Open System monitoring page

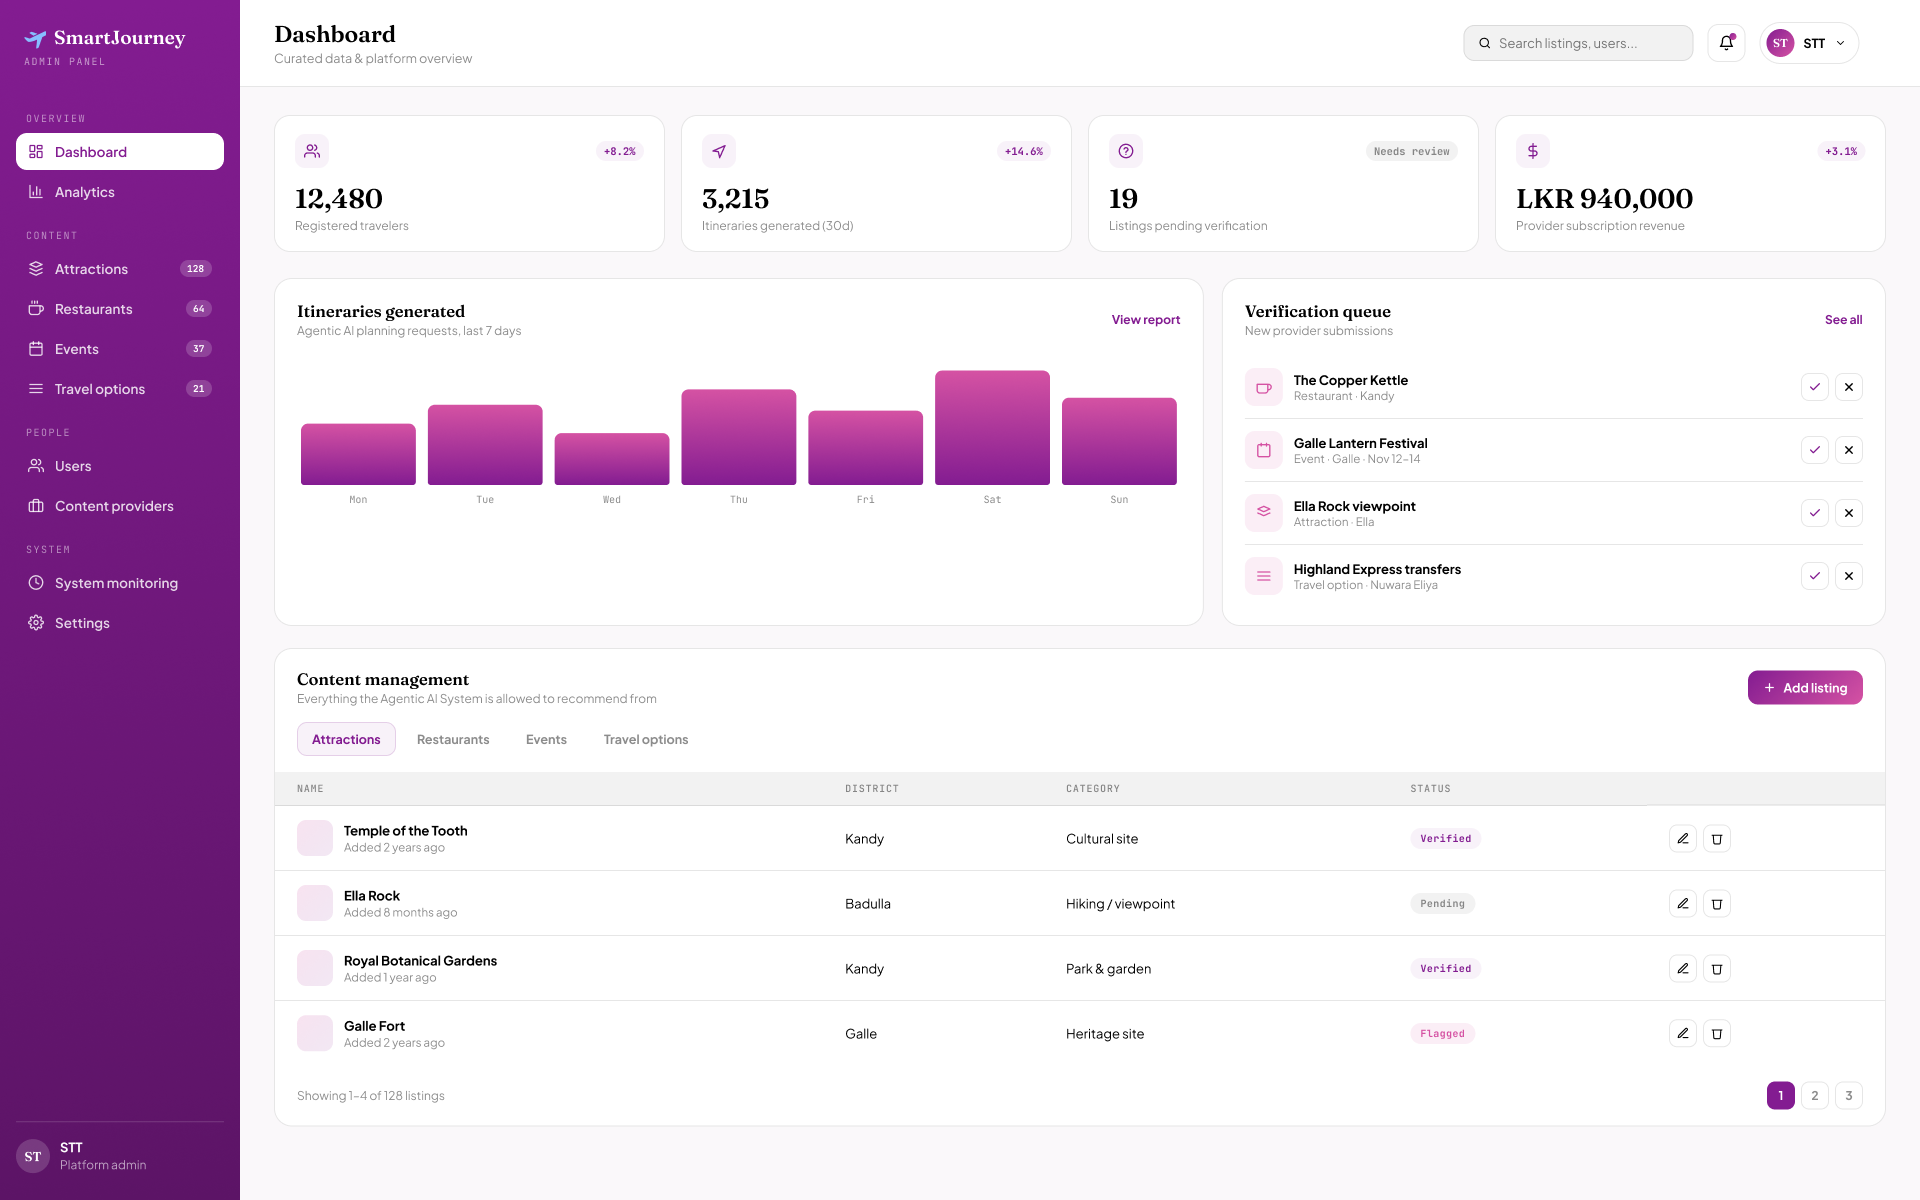[x=120, y=583]
